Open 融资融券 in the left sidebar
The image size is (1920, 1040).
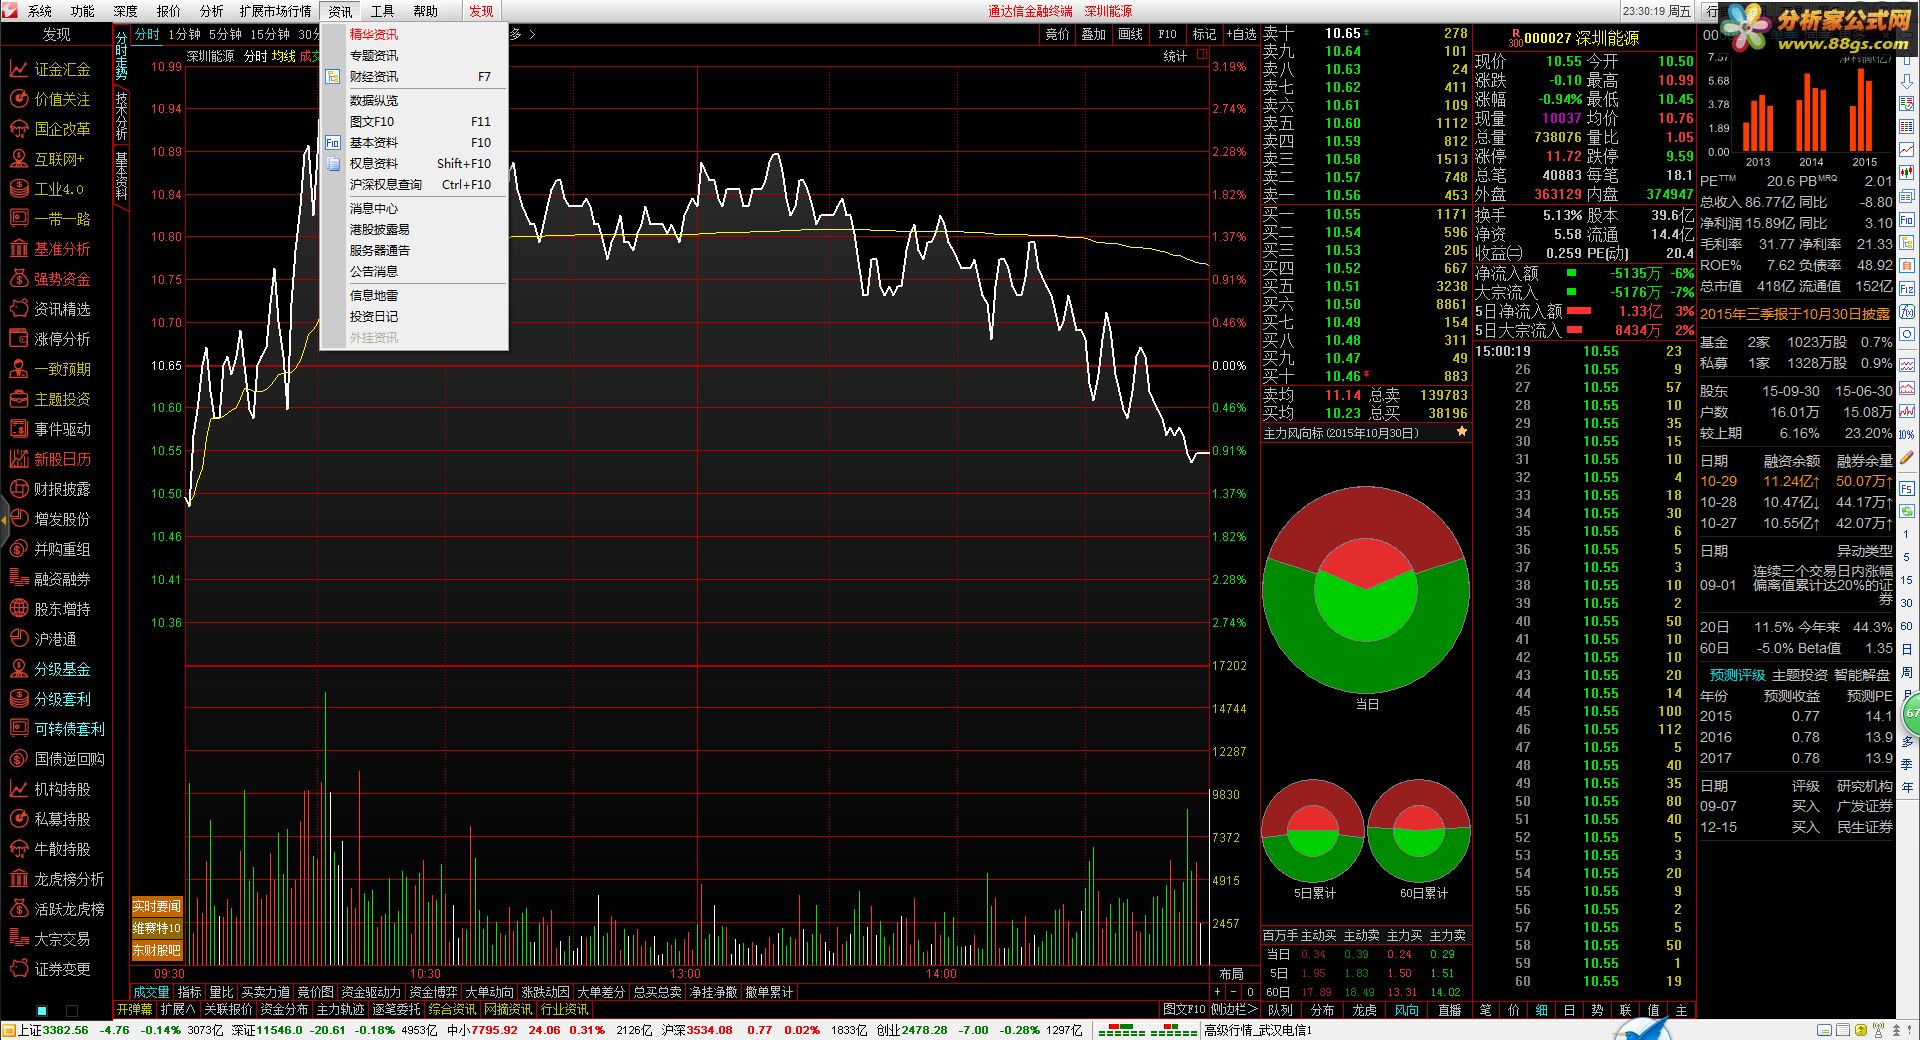(50, 579)
